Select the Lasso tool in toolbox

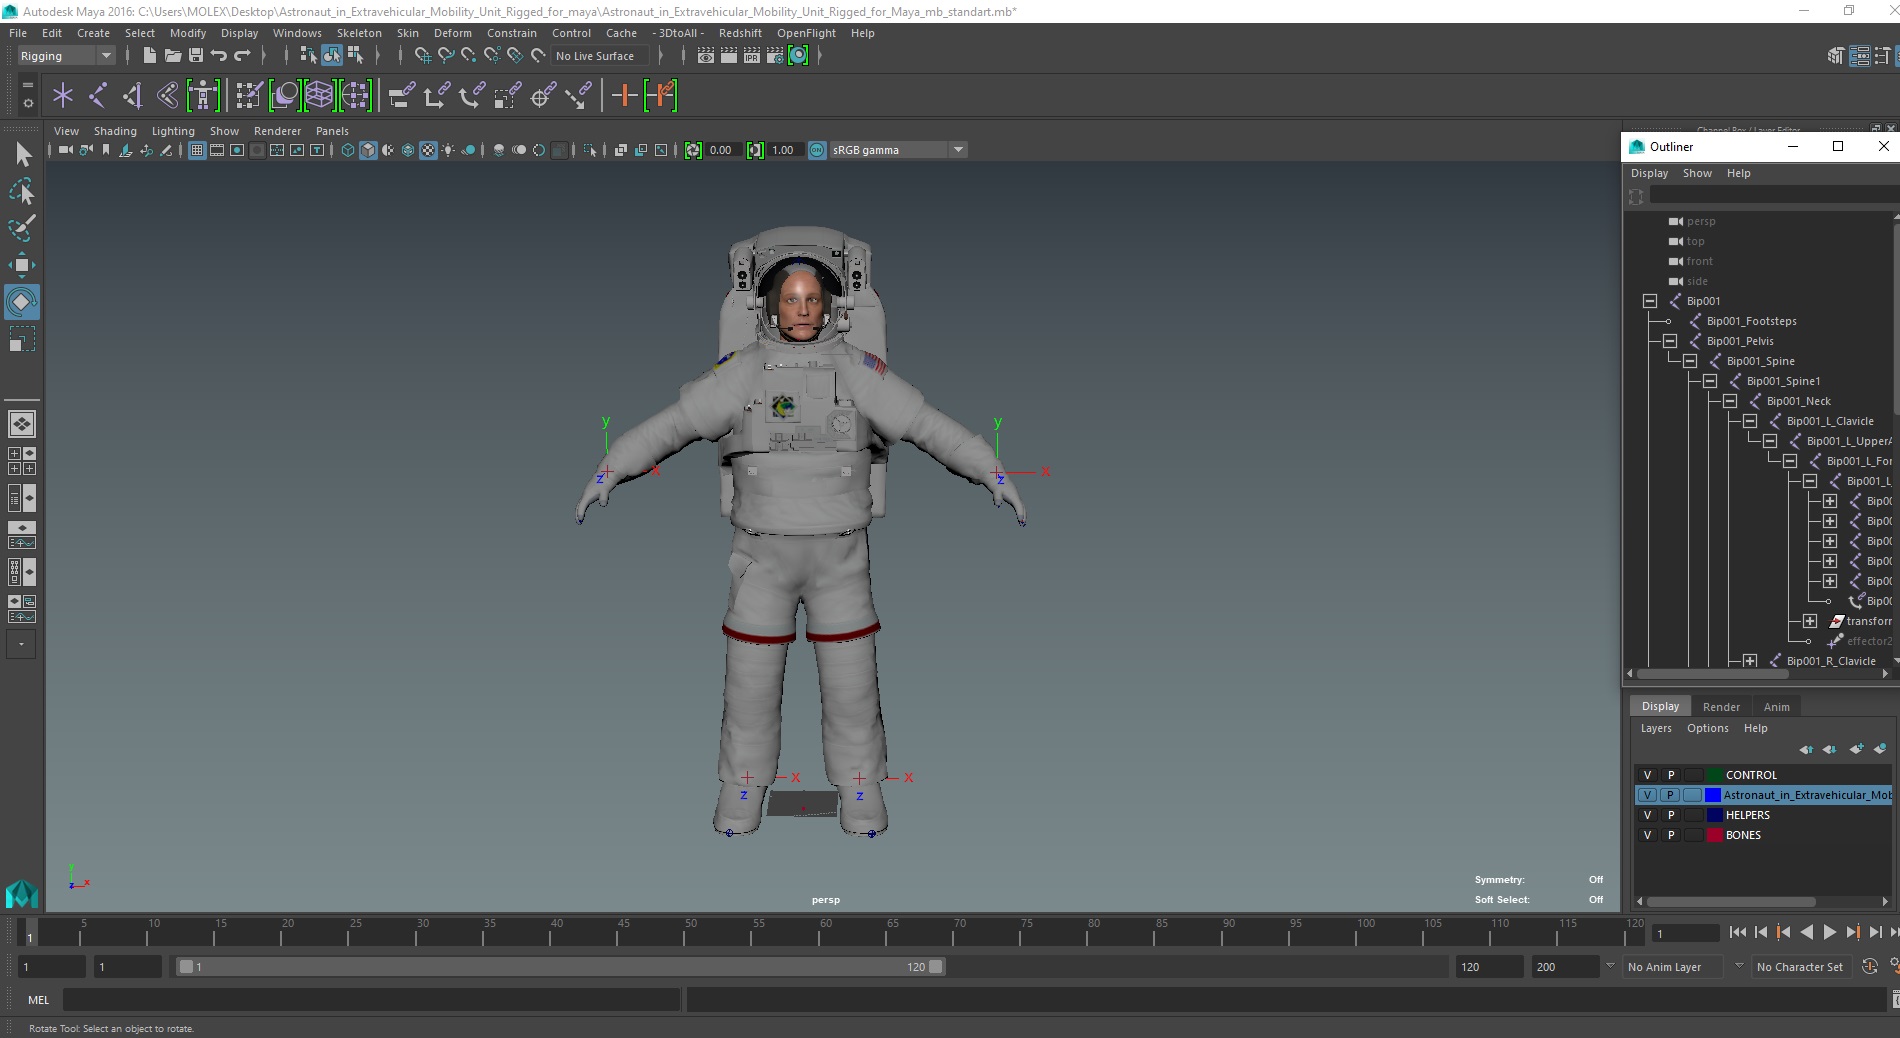click(22, 190)
